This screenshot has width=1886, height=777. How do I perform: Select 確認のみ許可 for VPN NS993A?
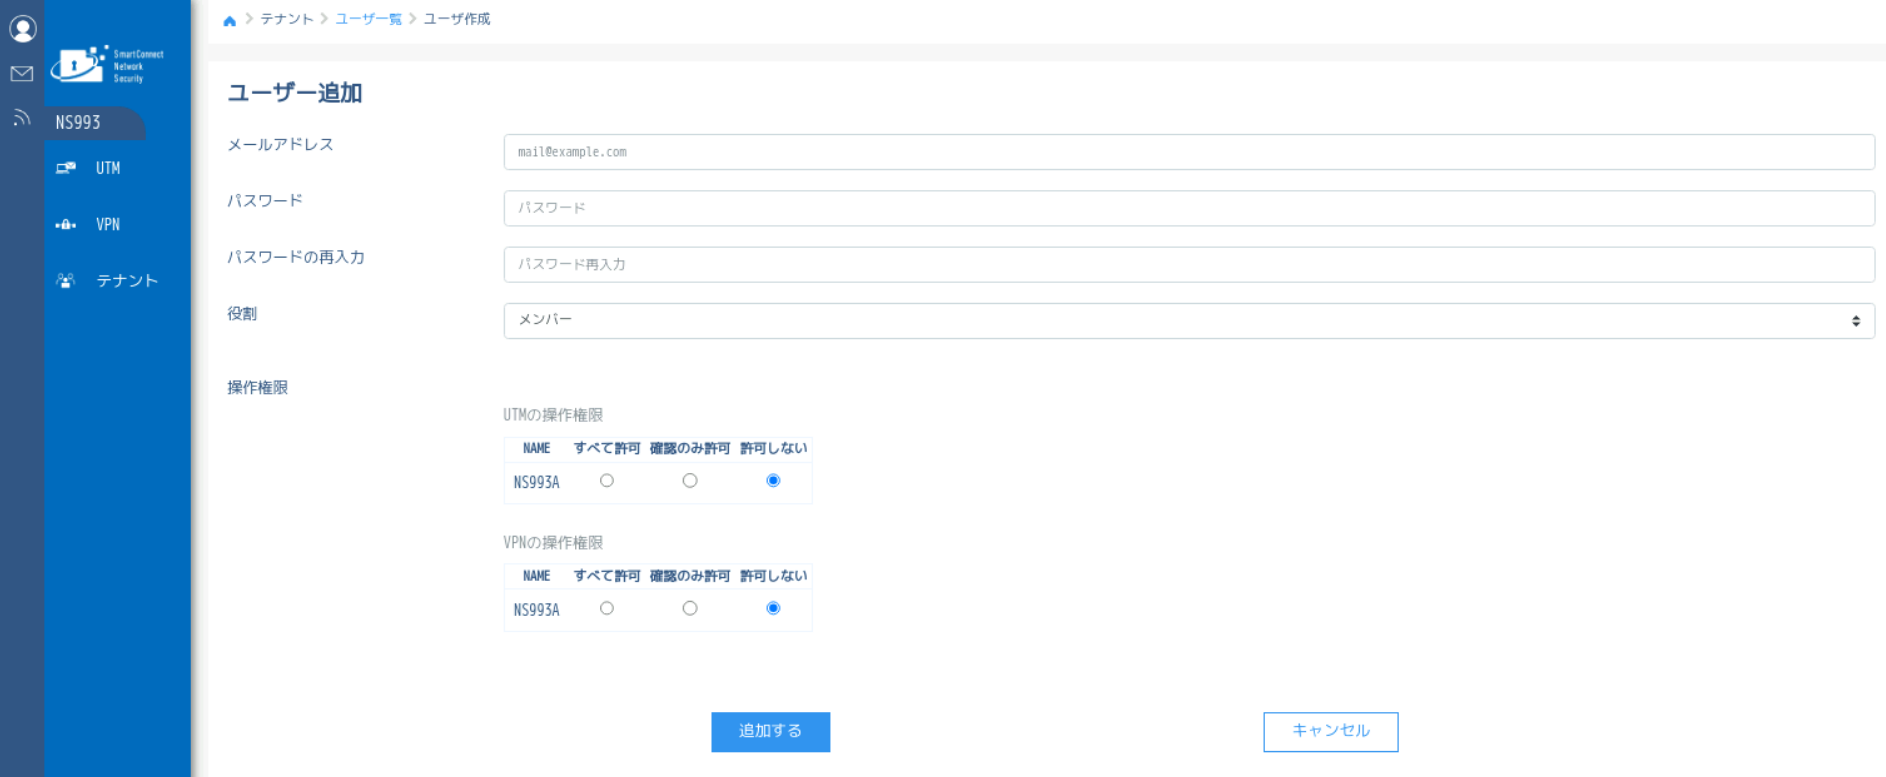[x=690, y=608]
